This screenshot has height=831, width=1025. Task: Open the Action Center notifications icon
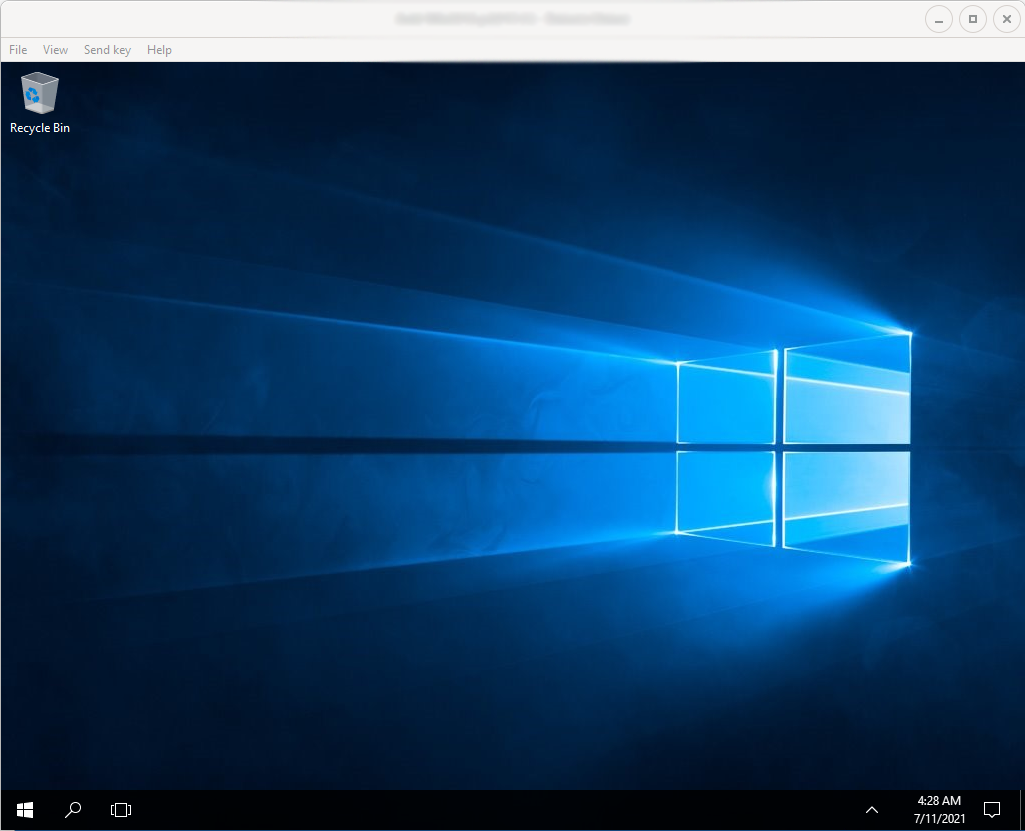click(992, 810)
